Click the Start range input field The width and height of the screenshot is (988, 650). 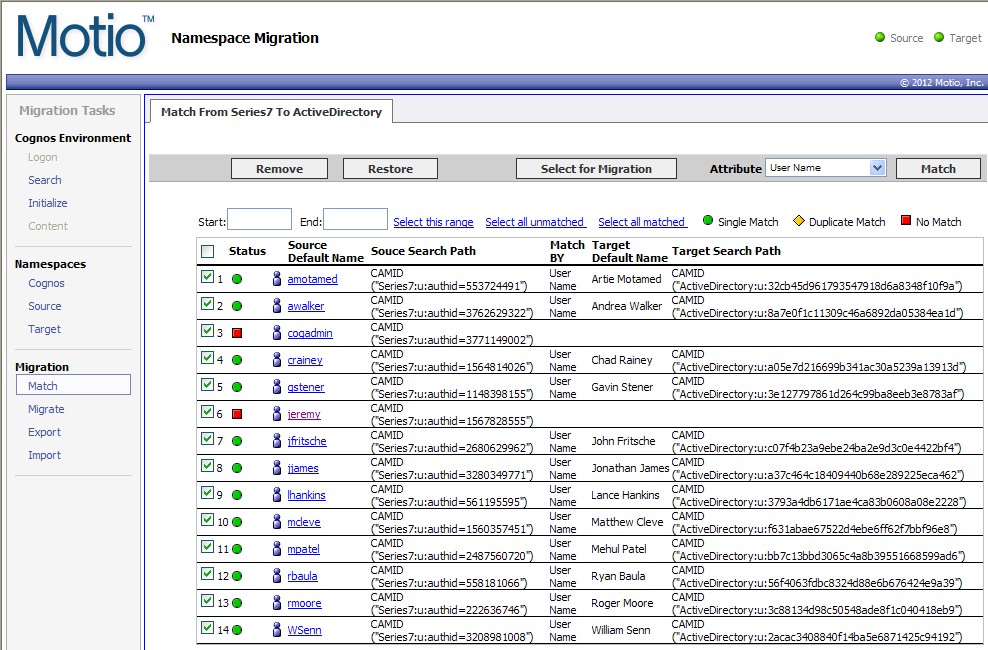(260, 219)
